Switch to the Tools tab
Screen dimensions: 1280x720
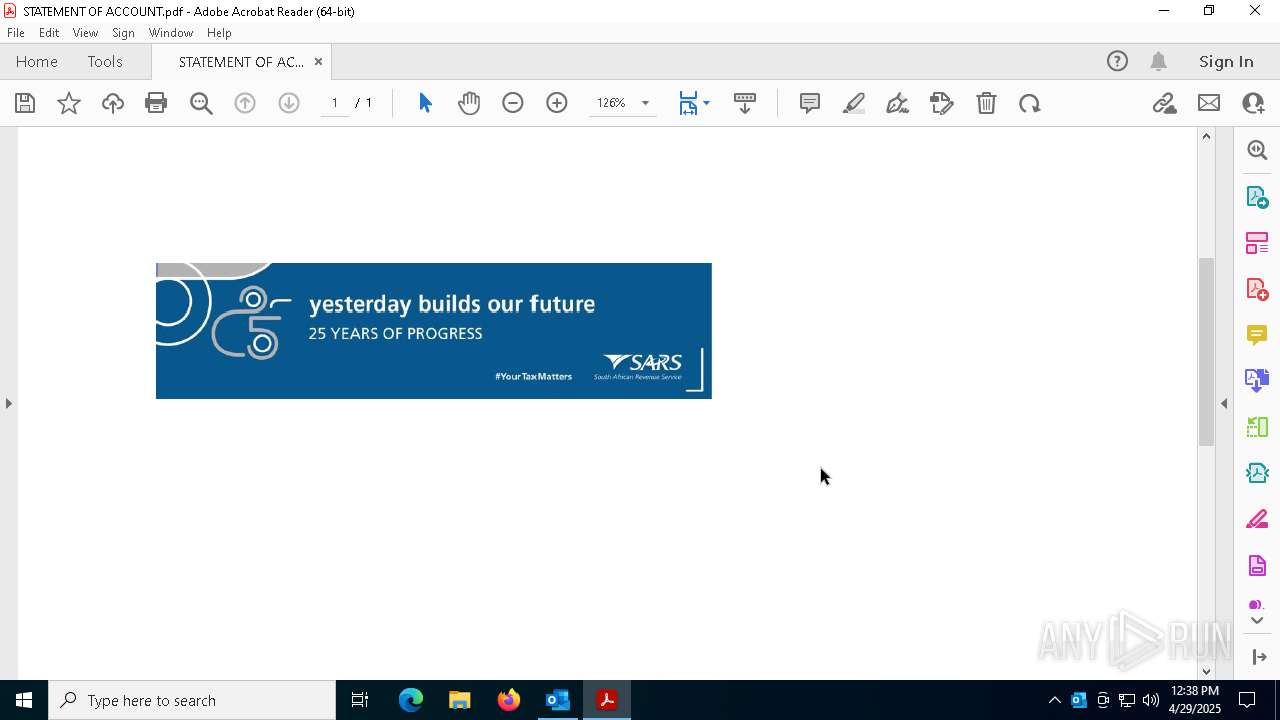click(x=105, y=62)
